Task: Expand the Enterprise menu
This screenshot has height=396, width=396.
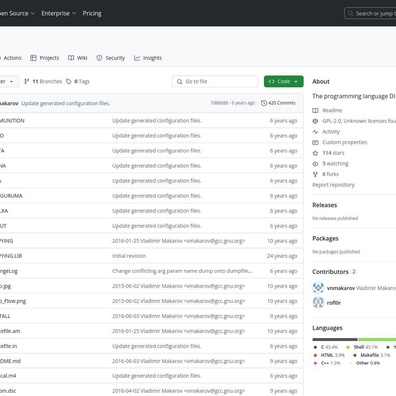Action: [59, 13]
